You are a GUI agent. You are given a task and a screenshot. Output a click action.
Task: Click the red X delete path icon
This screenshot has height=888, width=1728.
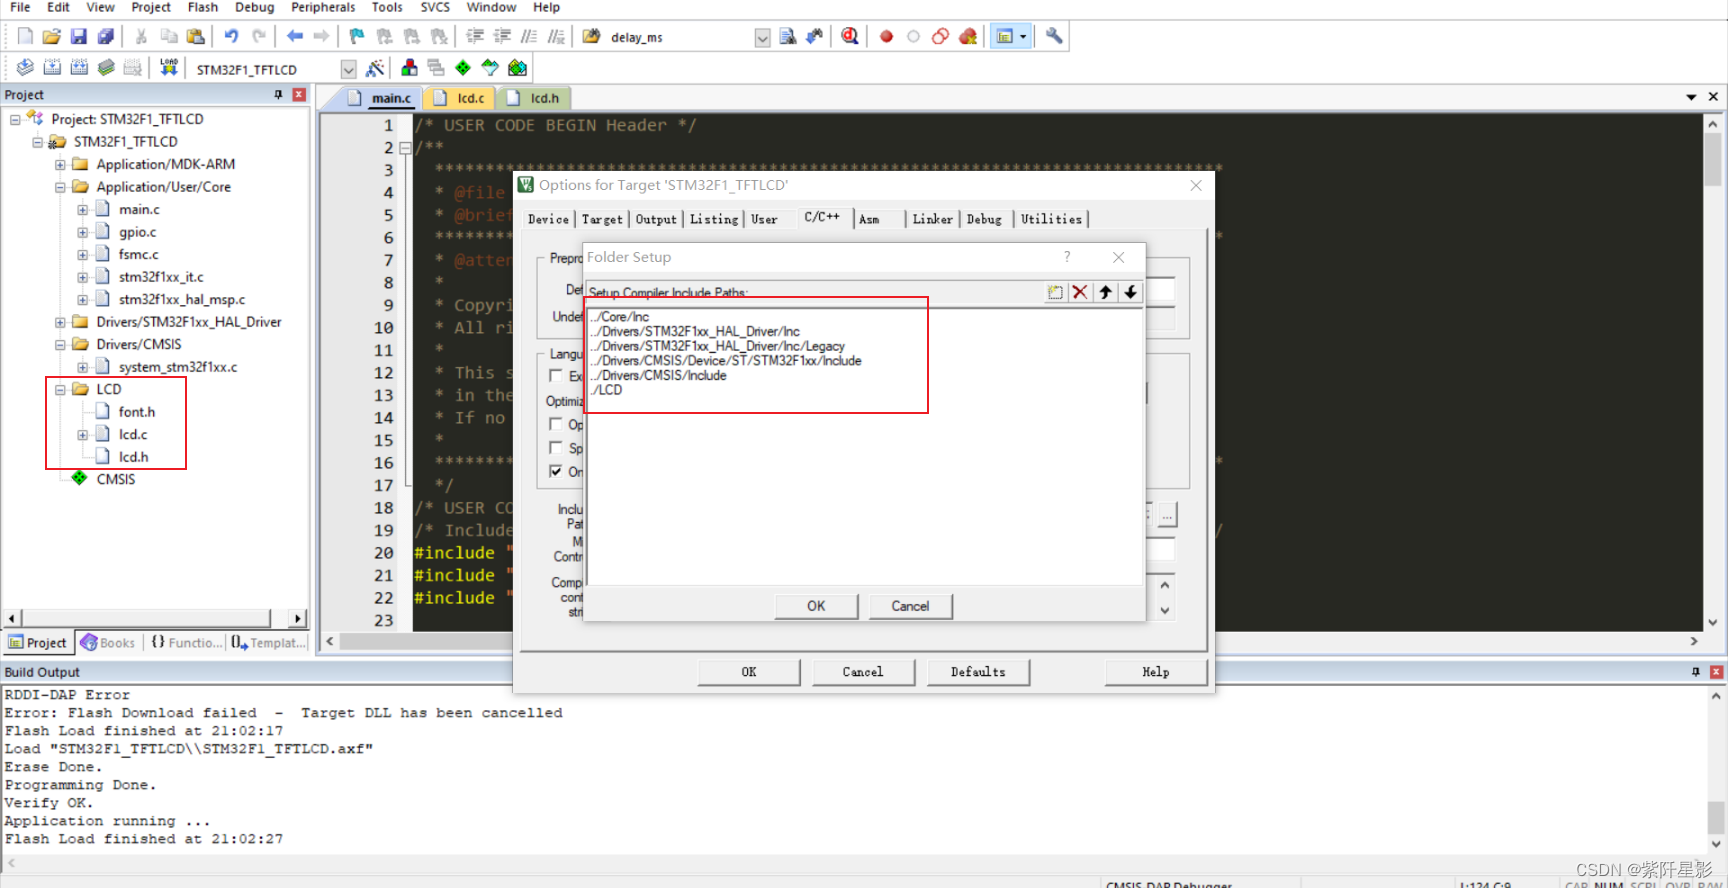1080,292
